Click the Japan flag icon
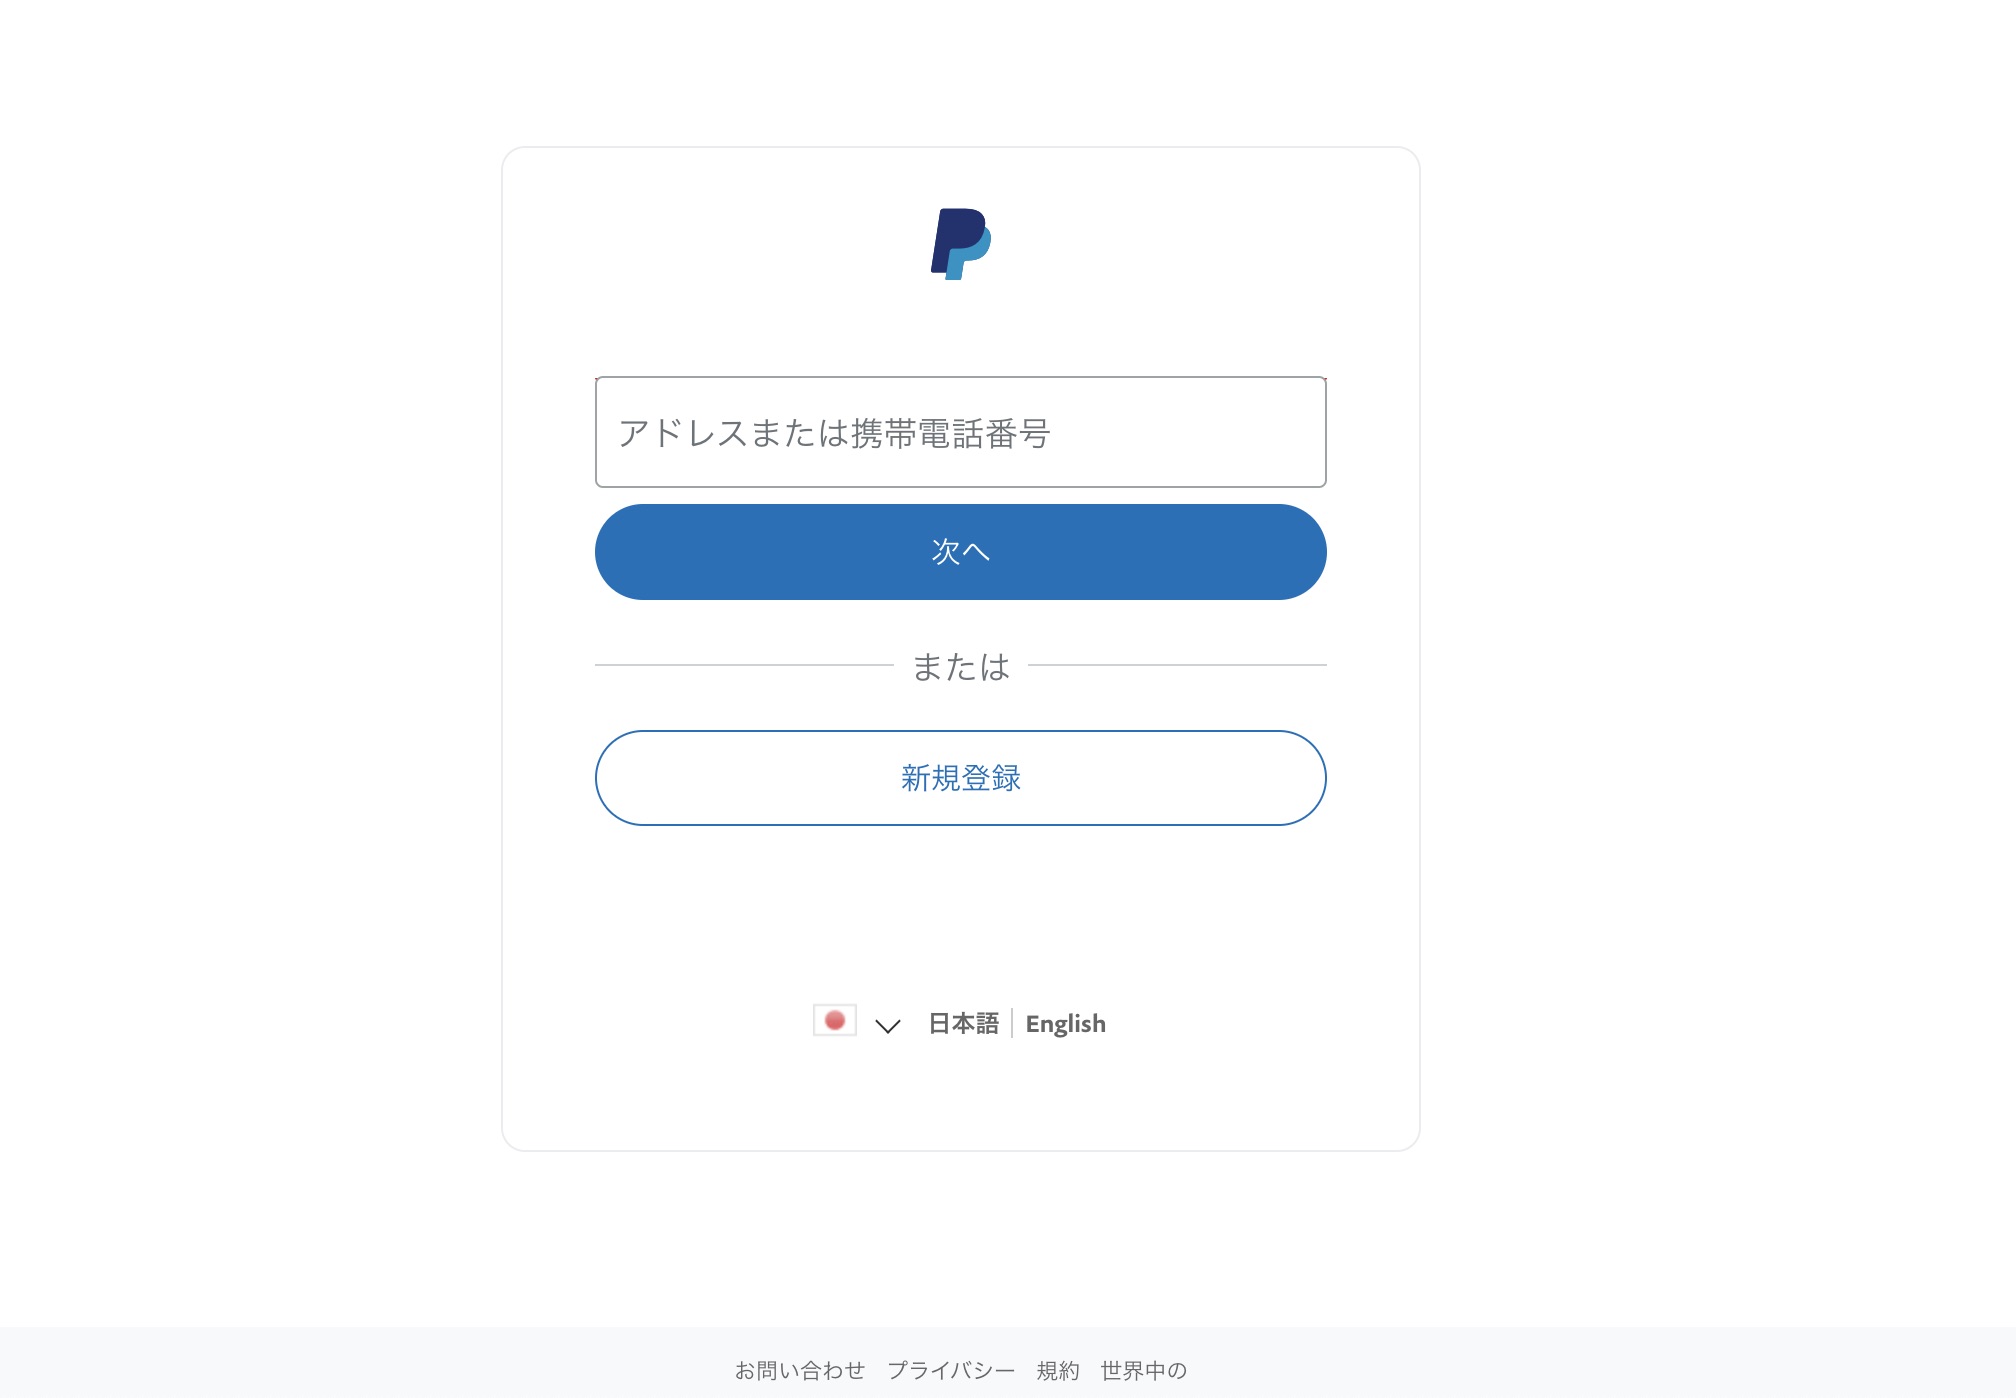2016x1398 pixels. pyautogui.click(x=835, y=1020)
